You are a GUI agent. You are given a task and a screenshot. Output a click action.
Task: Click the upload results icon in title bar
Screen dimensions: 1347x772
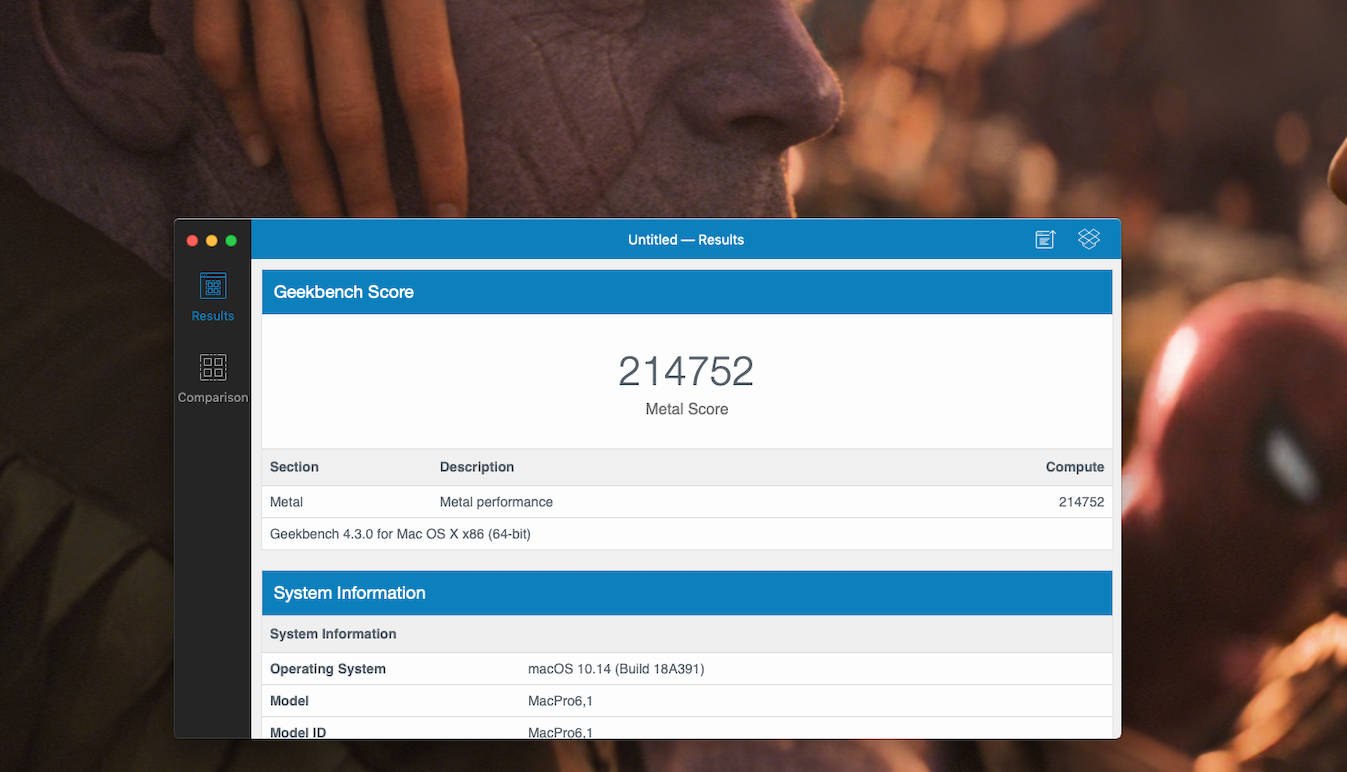click(x=1045, y=239)
